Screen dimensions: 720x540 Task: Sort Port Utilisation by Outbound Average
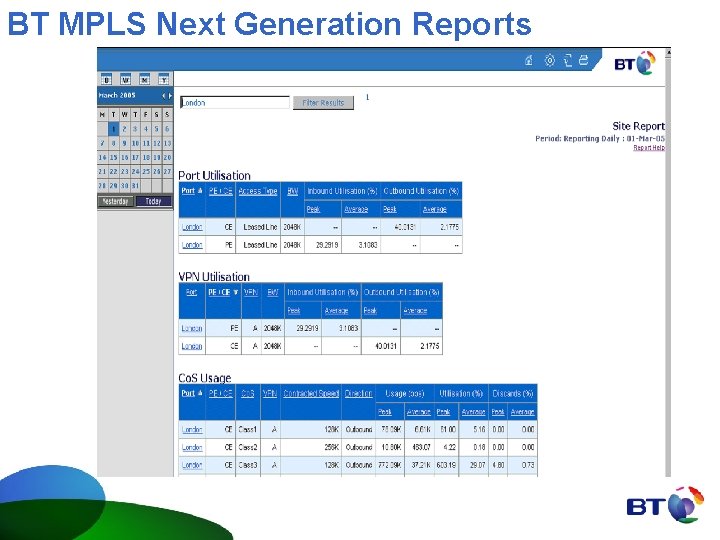(x=434, y=209)
